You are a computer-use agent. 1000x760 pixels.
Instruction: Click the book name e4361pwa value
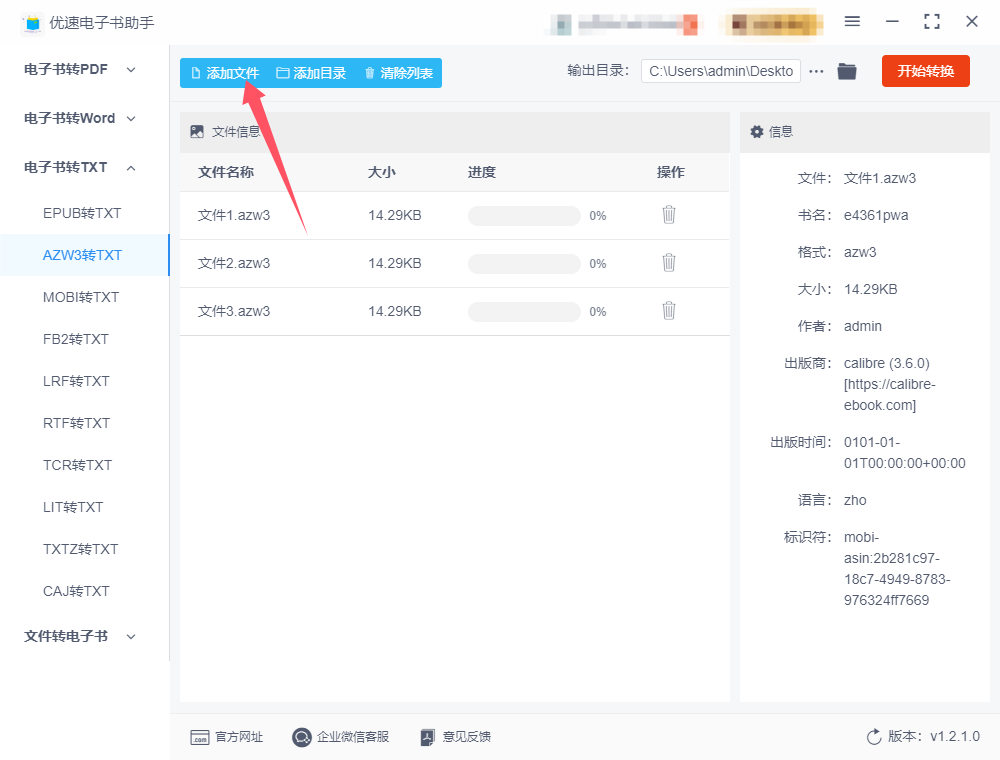coord(876,216)
